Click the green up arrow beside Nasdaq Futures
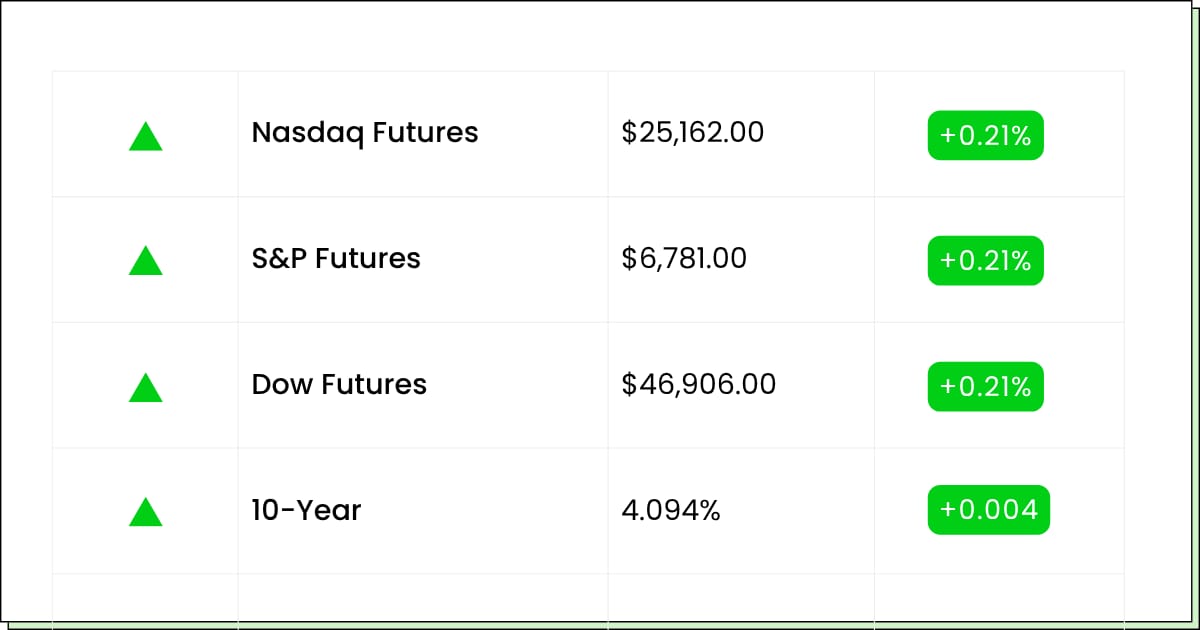 tap(146, 136)
